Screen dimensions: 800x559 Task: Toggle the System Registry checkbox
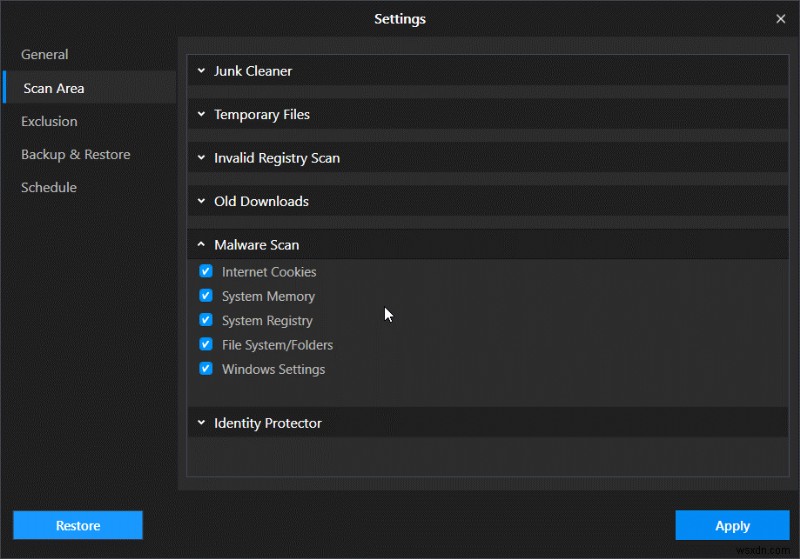[206, 320]
